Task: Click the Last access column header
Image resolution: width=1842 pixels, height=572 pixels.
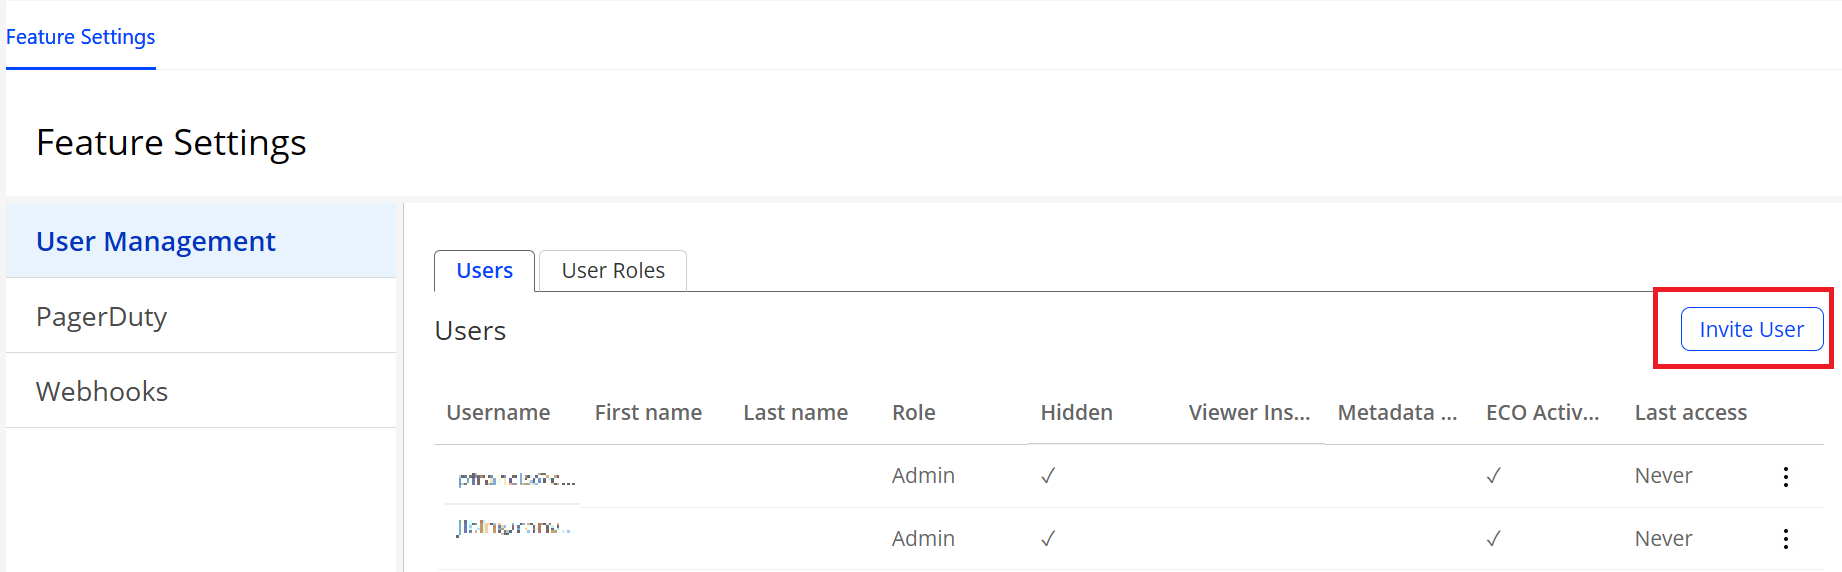Action: click(1690, 413)
